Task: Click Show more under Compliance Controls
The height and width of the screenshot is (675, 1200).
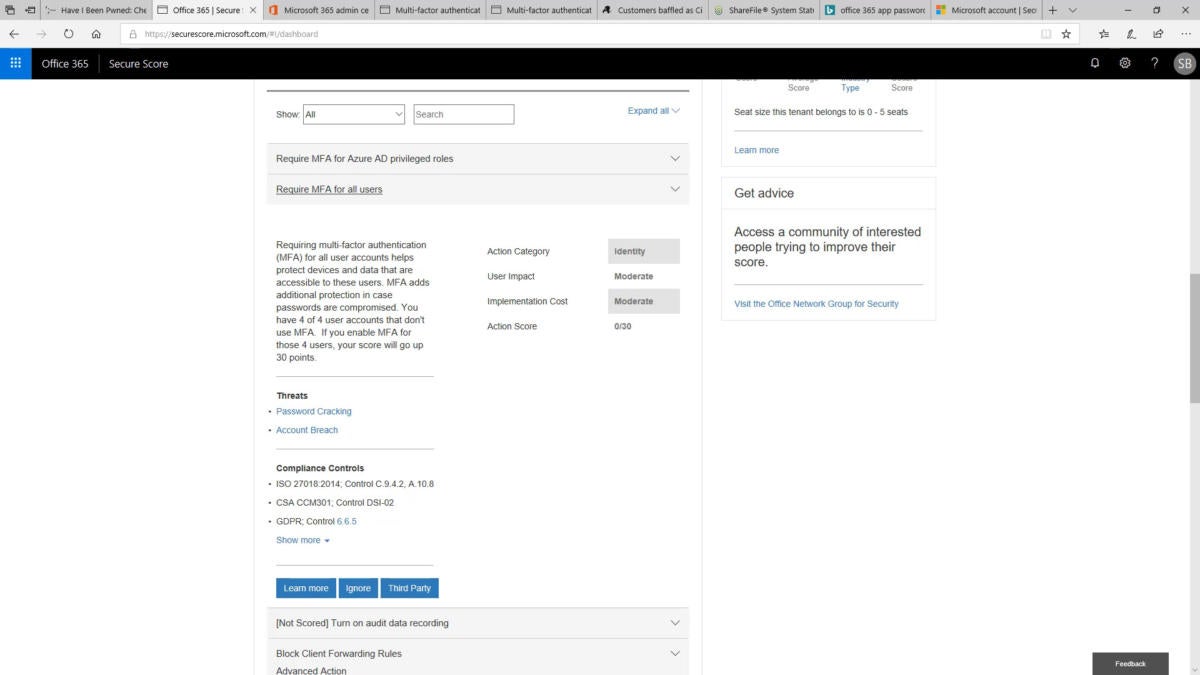Action: pyautogui.click(x=303, y=540)
